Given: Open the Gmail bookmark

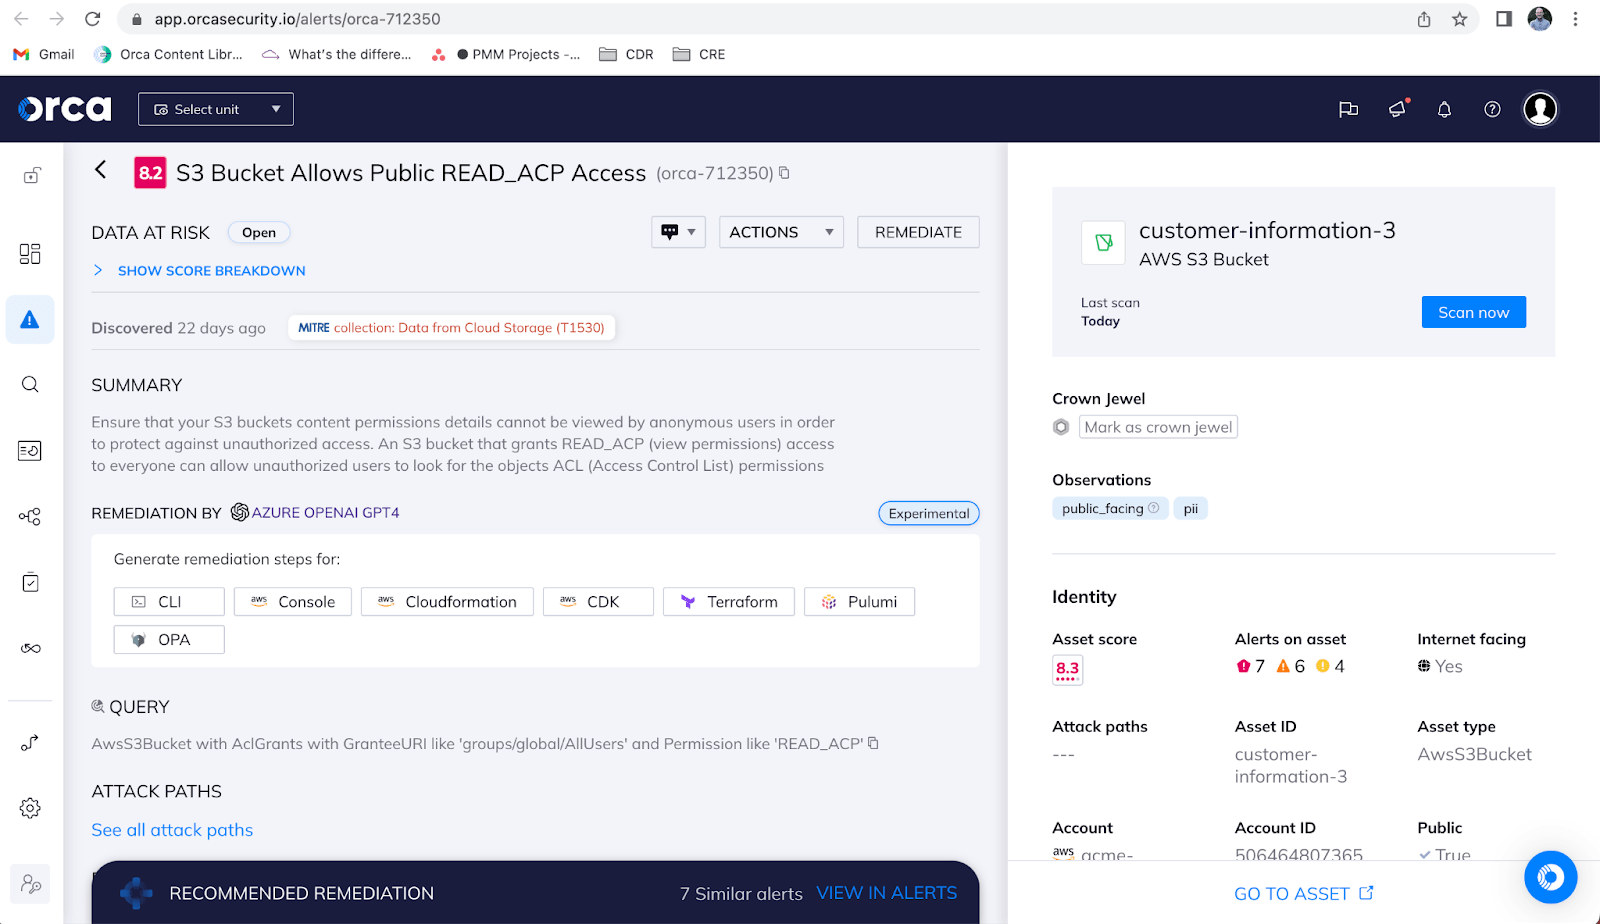Looking at the screenshot, I should [42, 54].
